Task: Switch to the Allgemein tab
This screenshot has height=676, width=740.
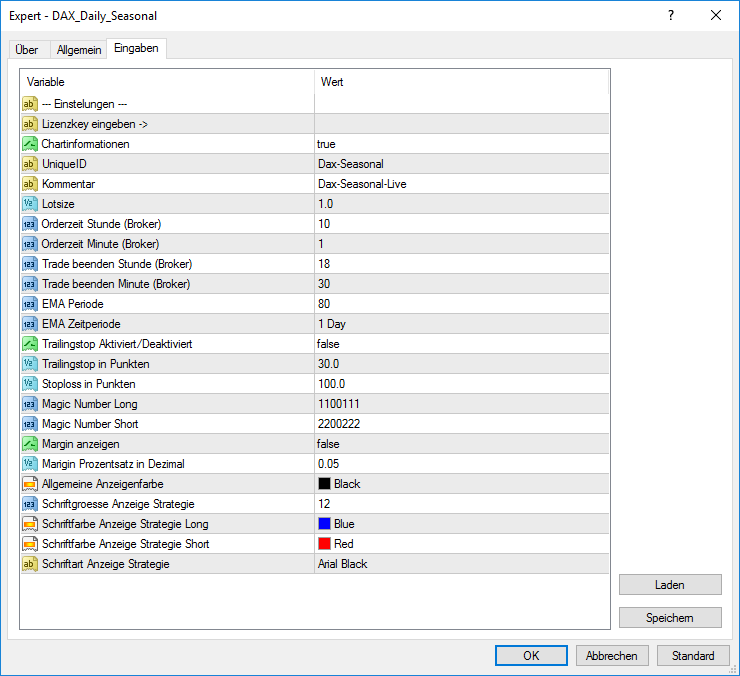Action: click(x=78, y=50)
